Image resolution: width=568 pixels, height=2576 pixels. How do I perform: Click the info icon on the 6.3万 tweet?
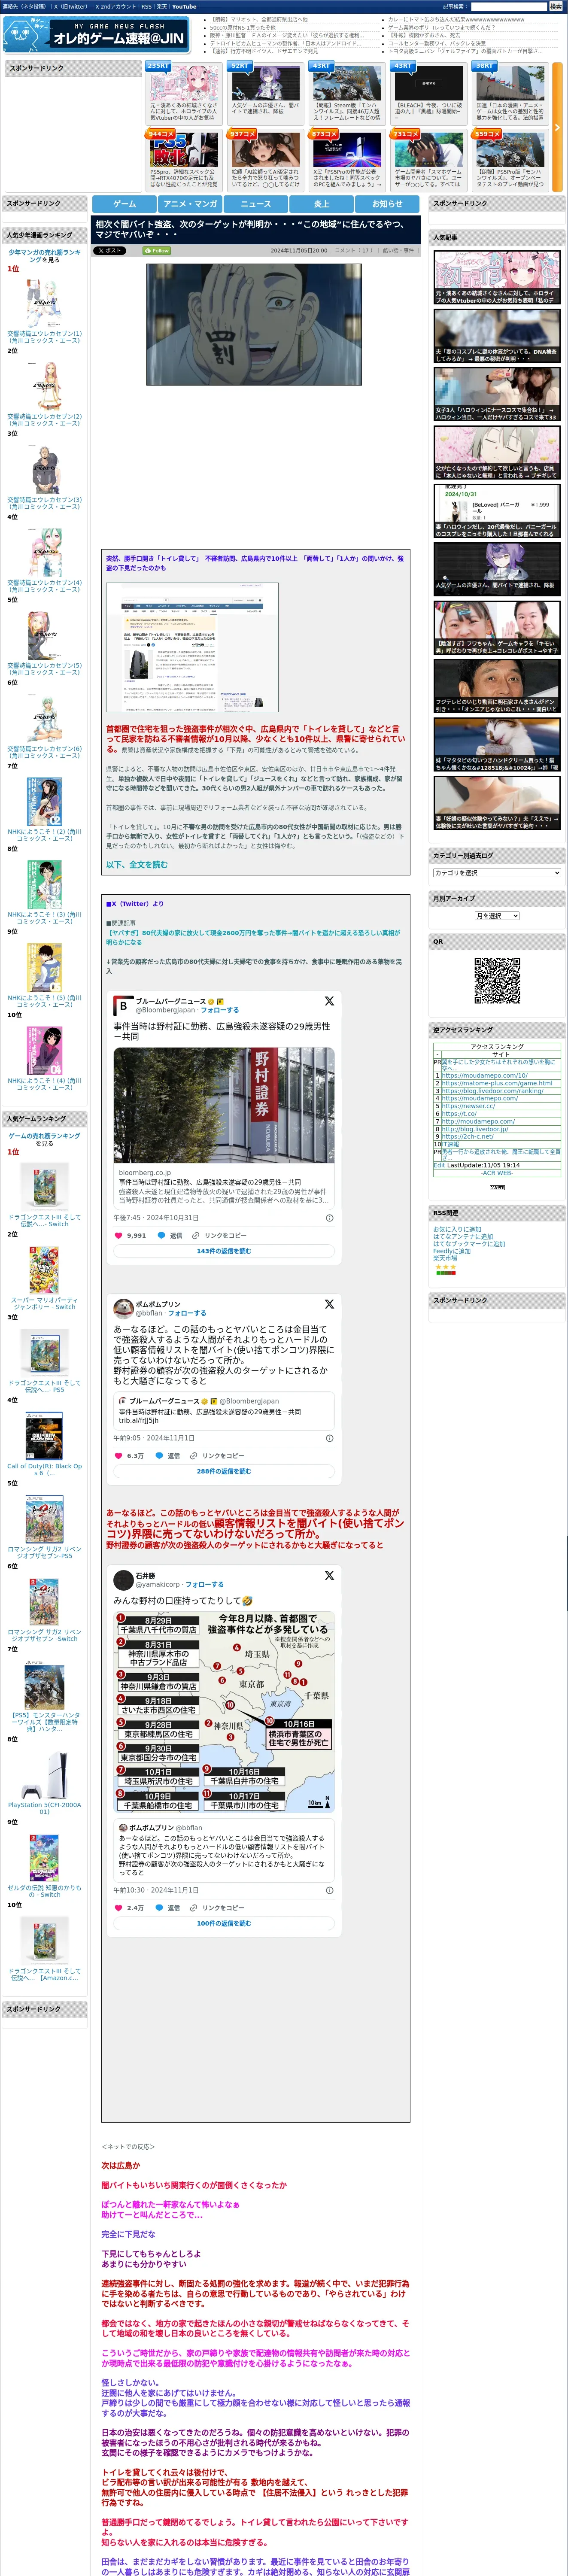pyautogui.click(x=330, y=1438)
